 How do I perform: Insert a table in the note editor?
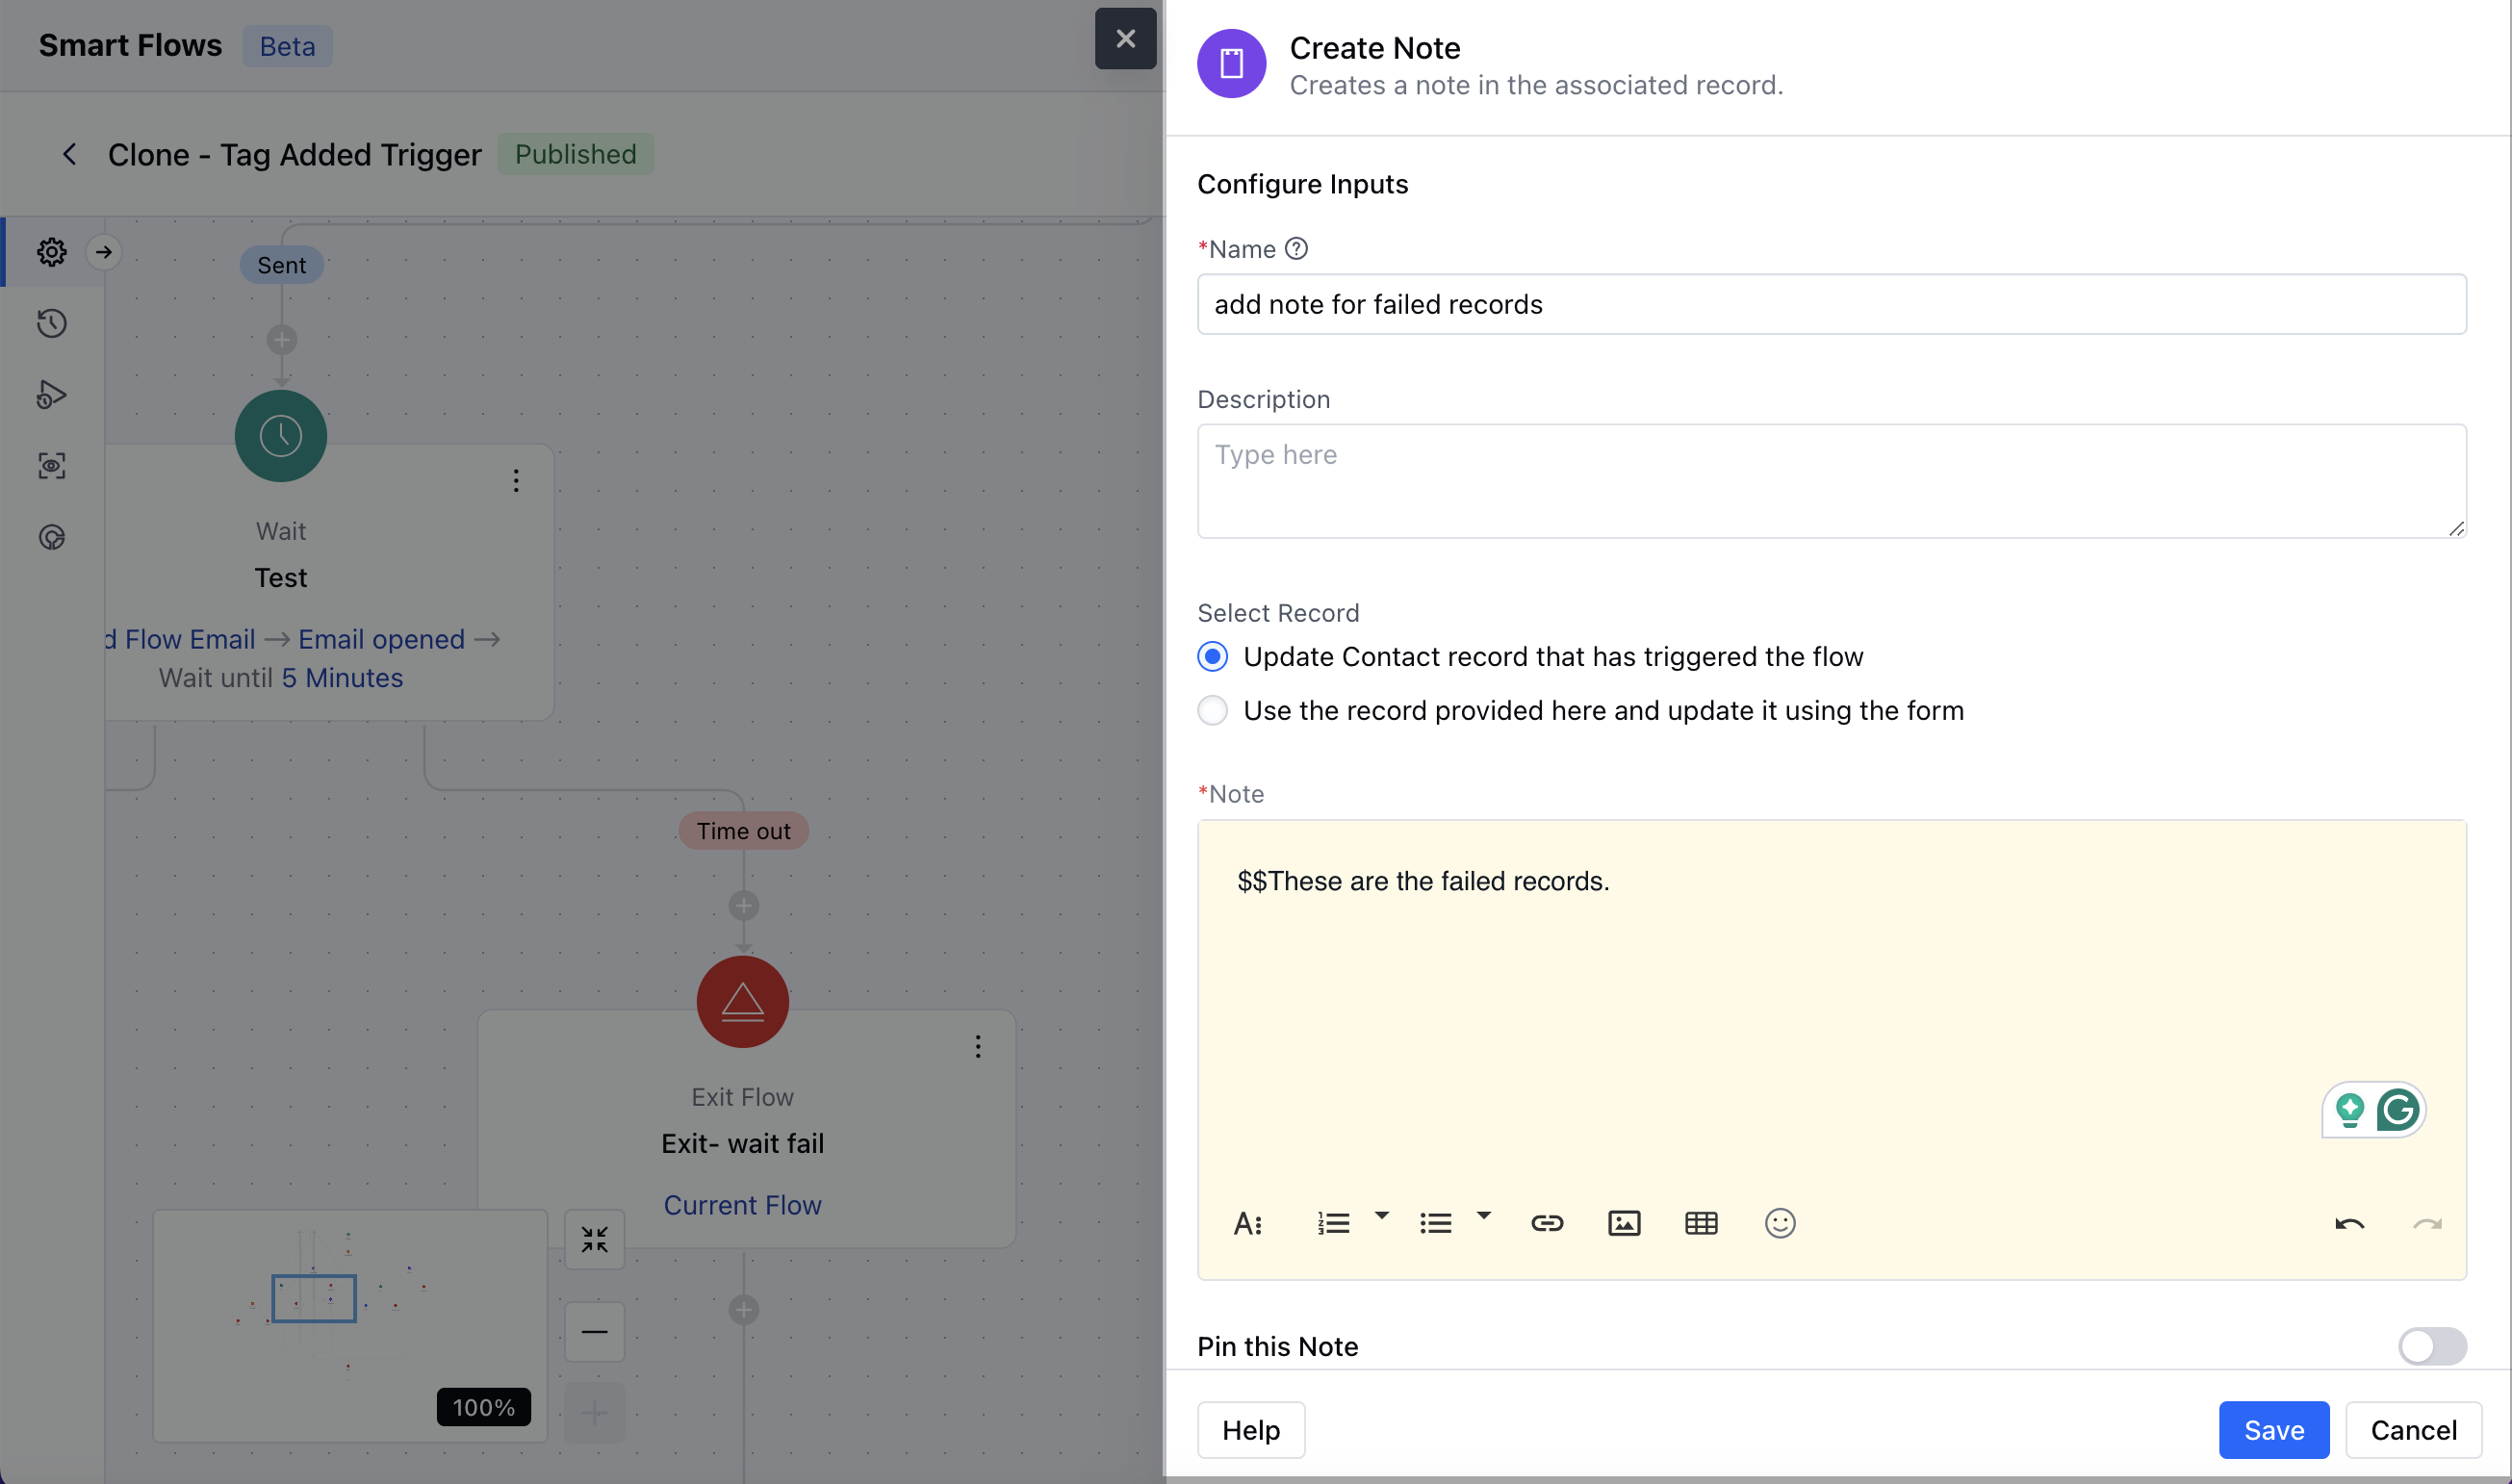1700,1223
